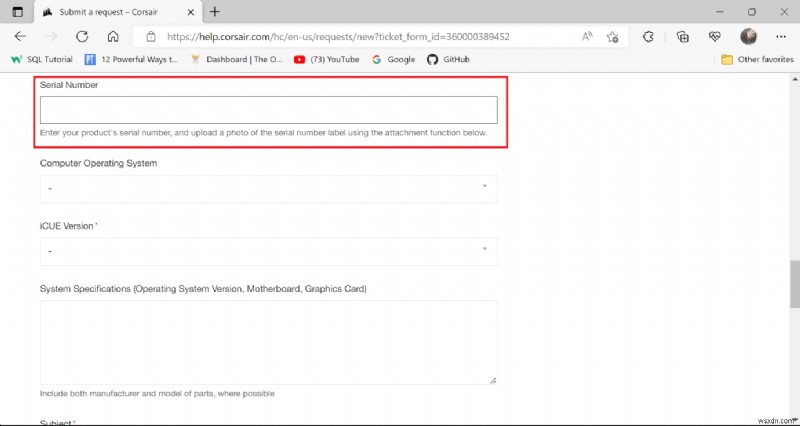Viewport: 800px width, 426px height.
Task: Close the Submit a request tab
Action: [190, 12]
